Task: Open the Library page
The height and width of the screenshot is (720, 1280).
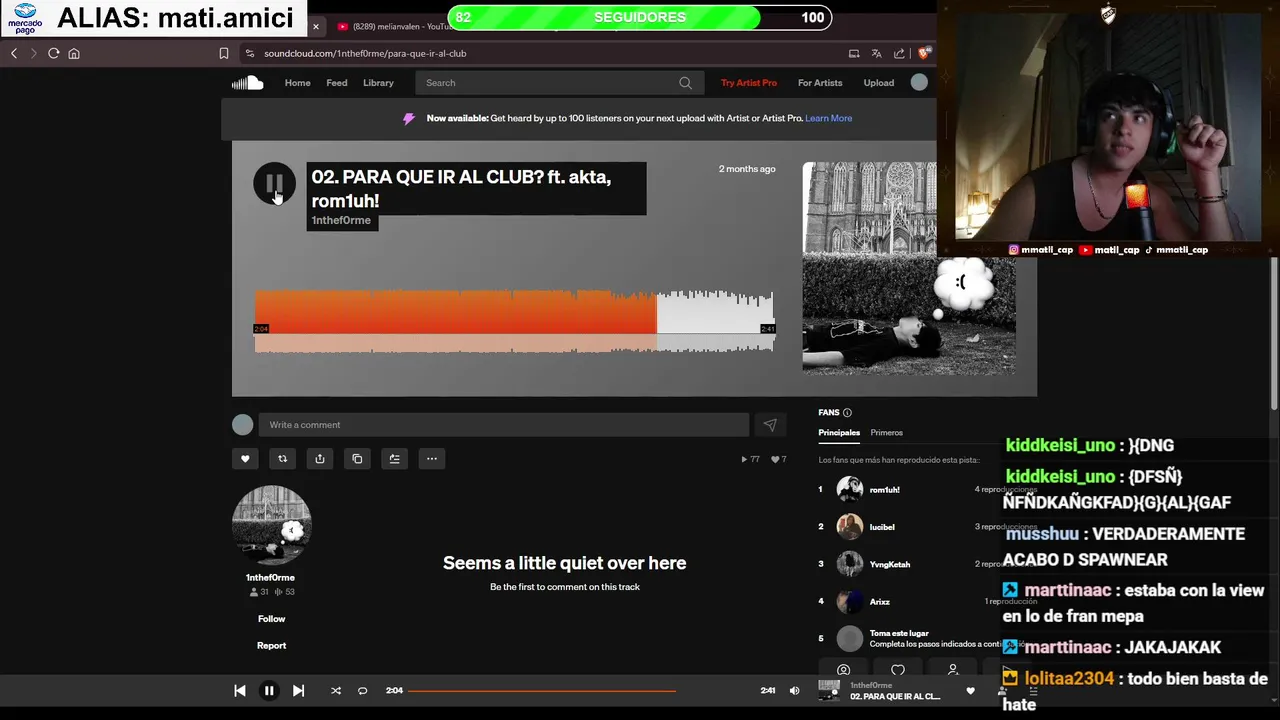Action: [378, 83]
